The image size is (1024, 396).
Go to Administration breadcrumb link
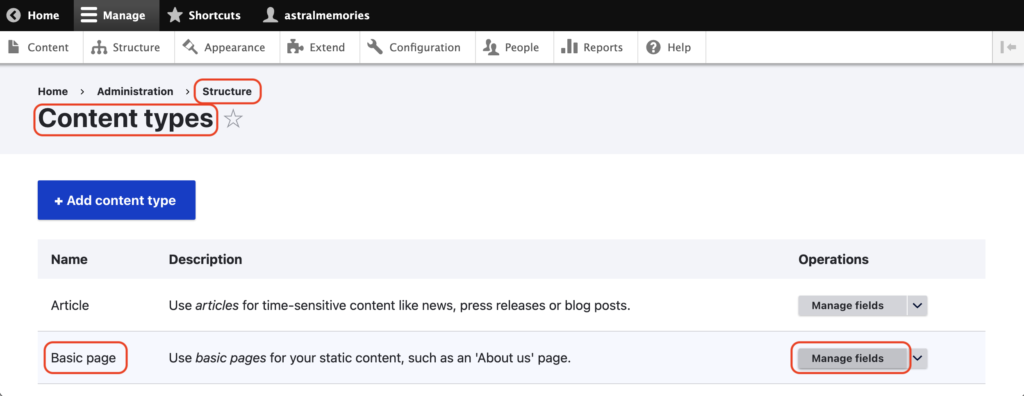pos(135,91)
